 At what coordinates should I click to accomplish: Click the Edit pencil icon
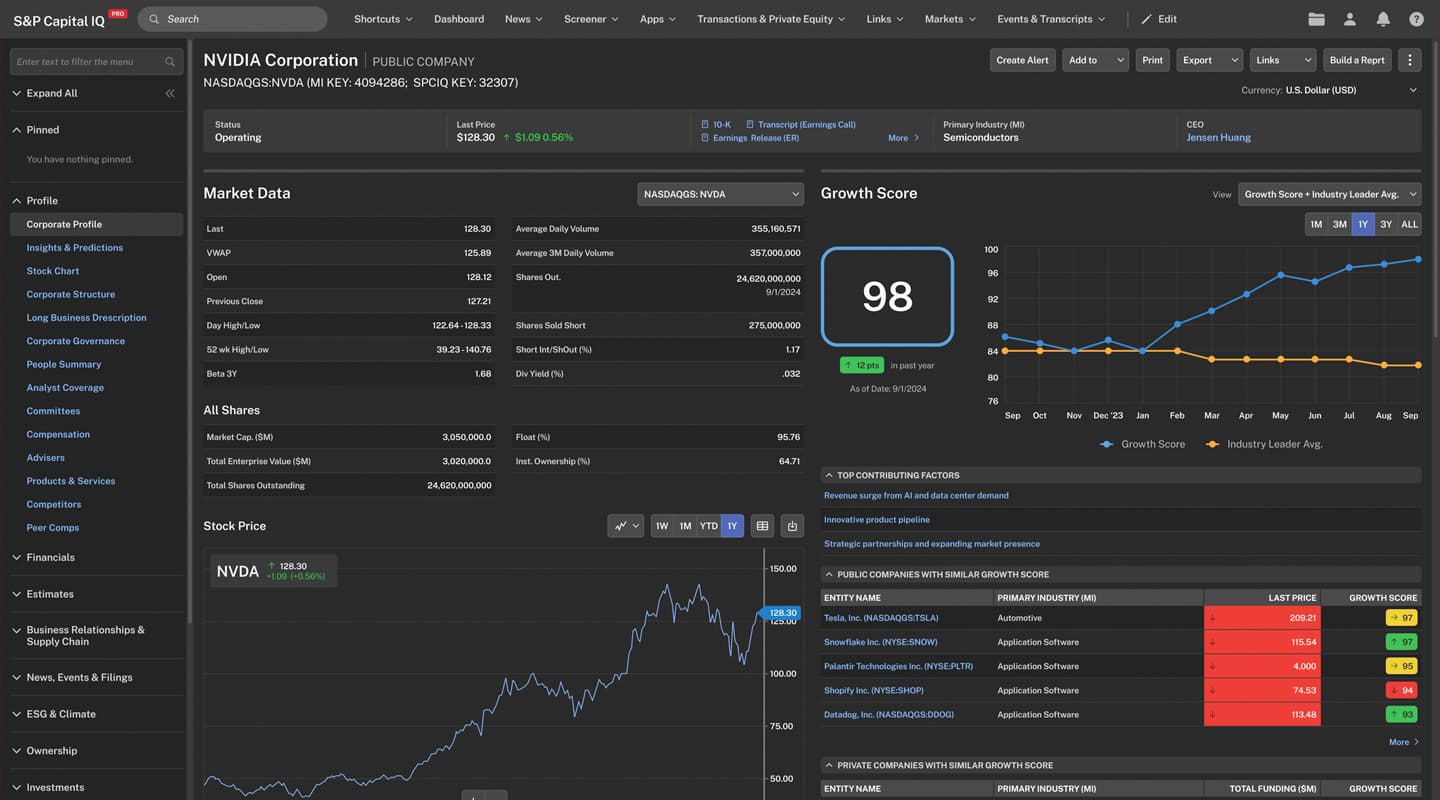click(x=1147, y=19)
